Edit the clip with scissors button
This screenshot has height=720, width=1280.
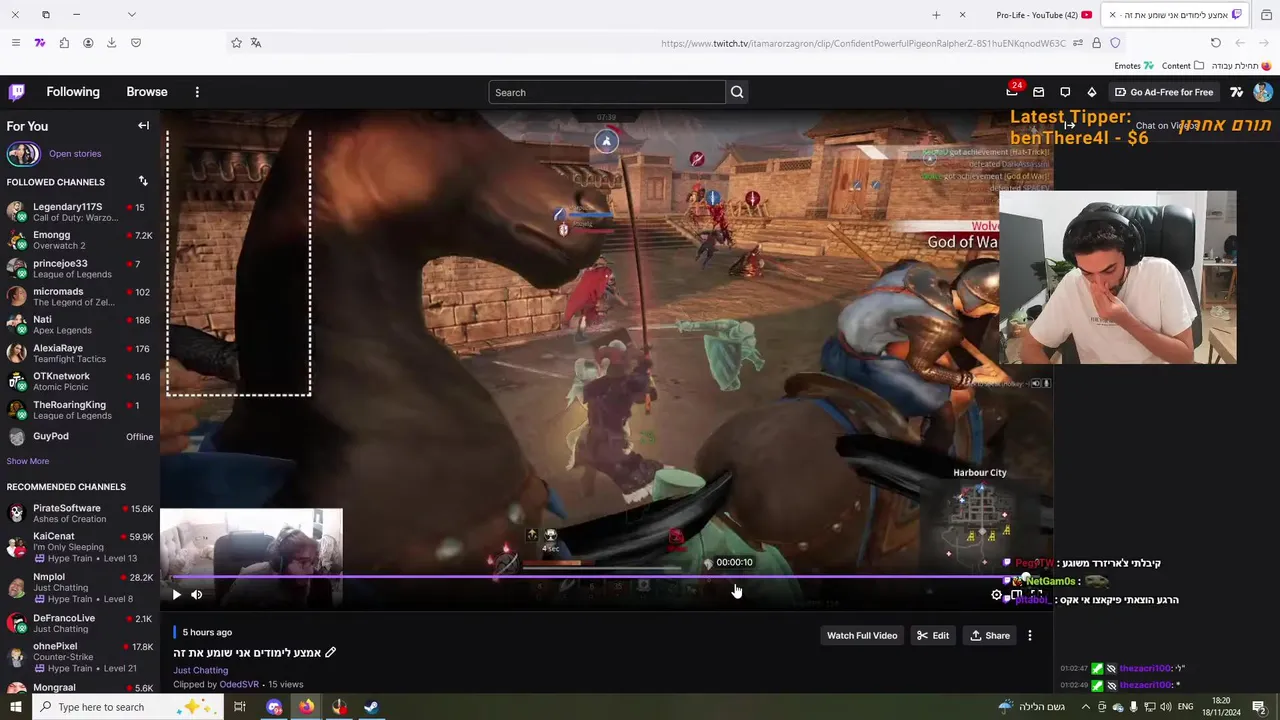pos(933,636)
